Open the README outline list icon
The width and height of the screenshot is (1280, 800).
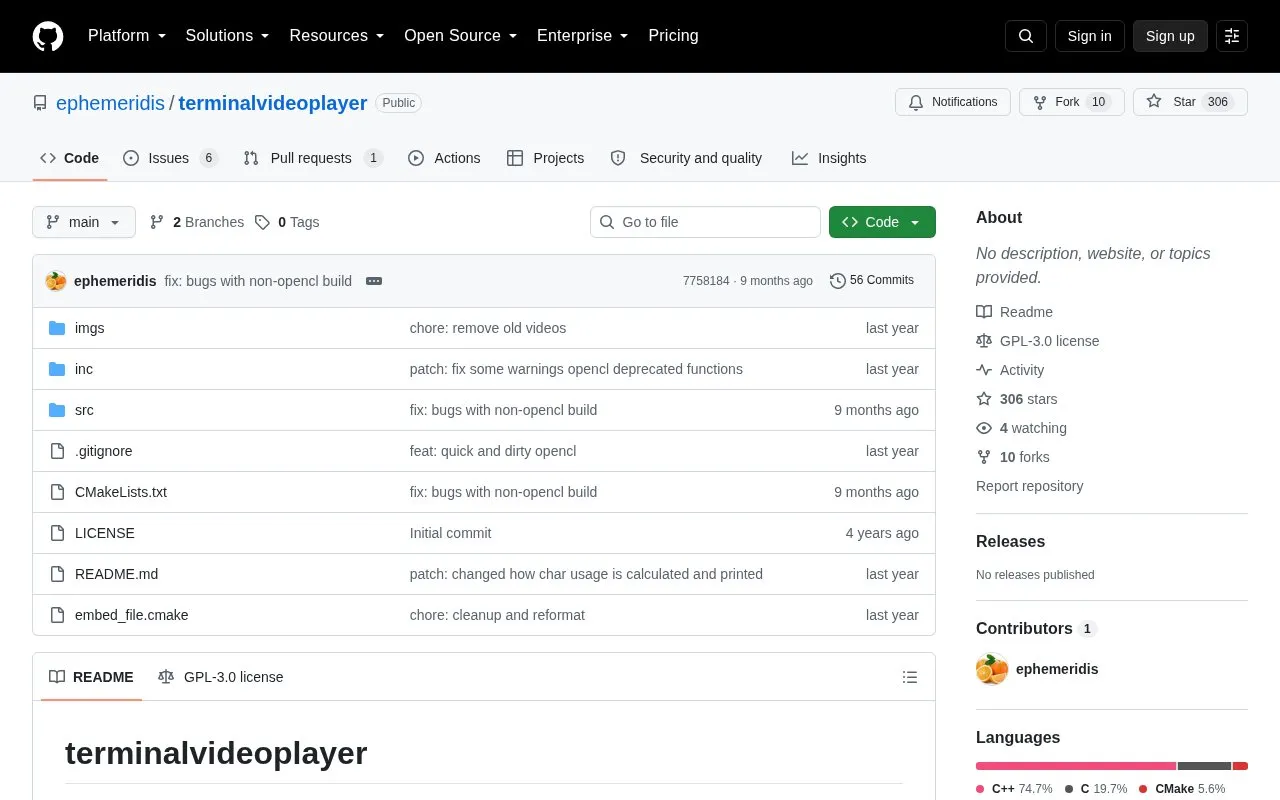(x=910, y=677)
